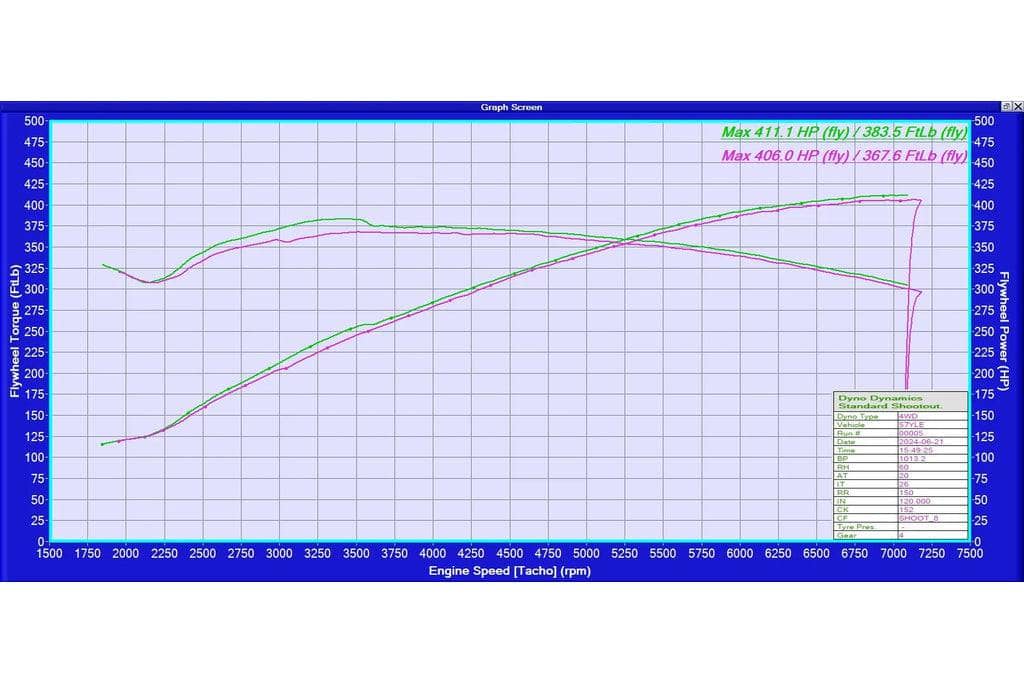Click the 300 label on power axis
1024x683 pixels.
point(984,289)
